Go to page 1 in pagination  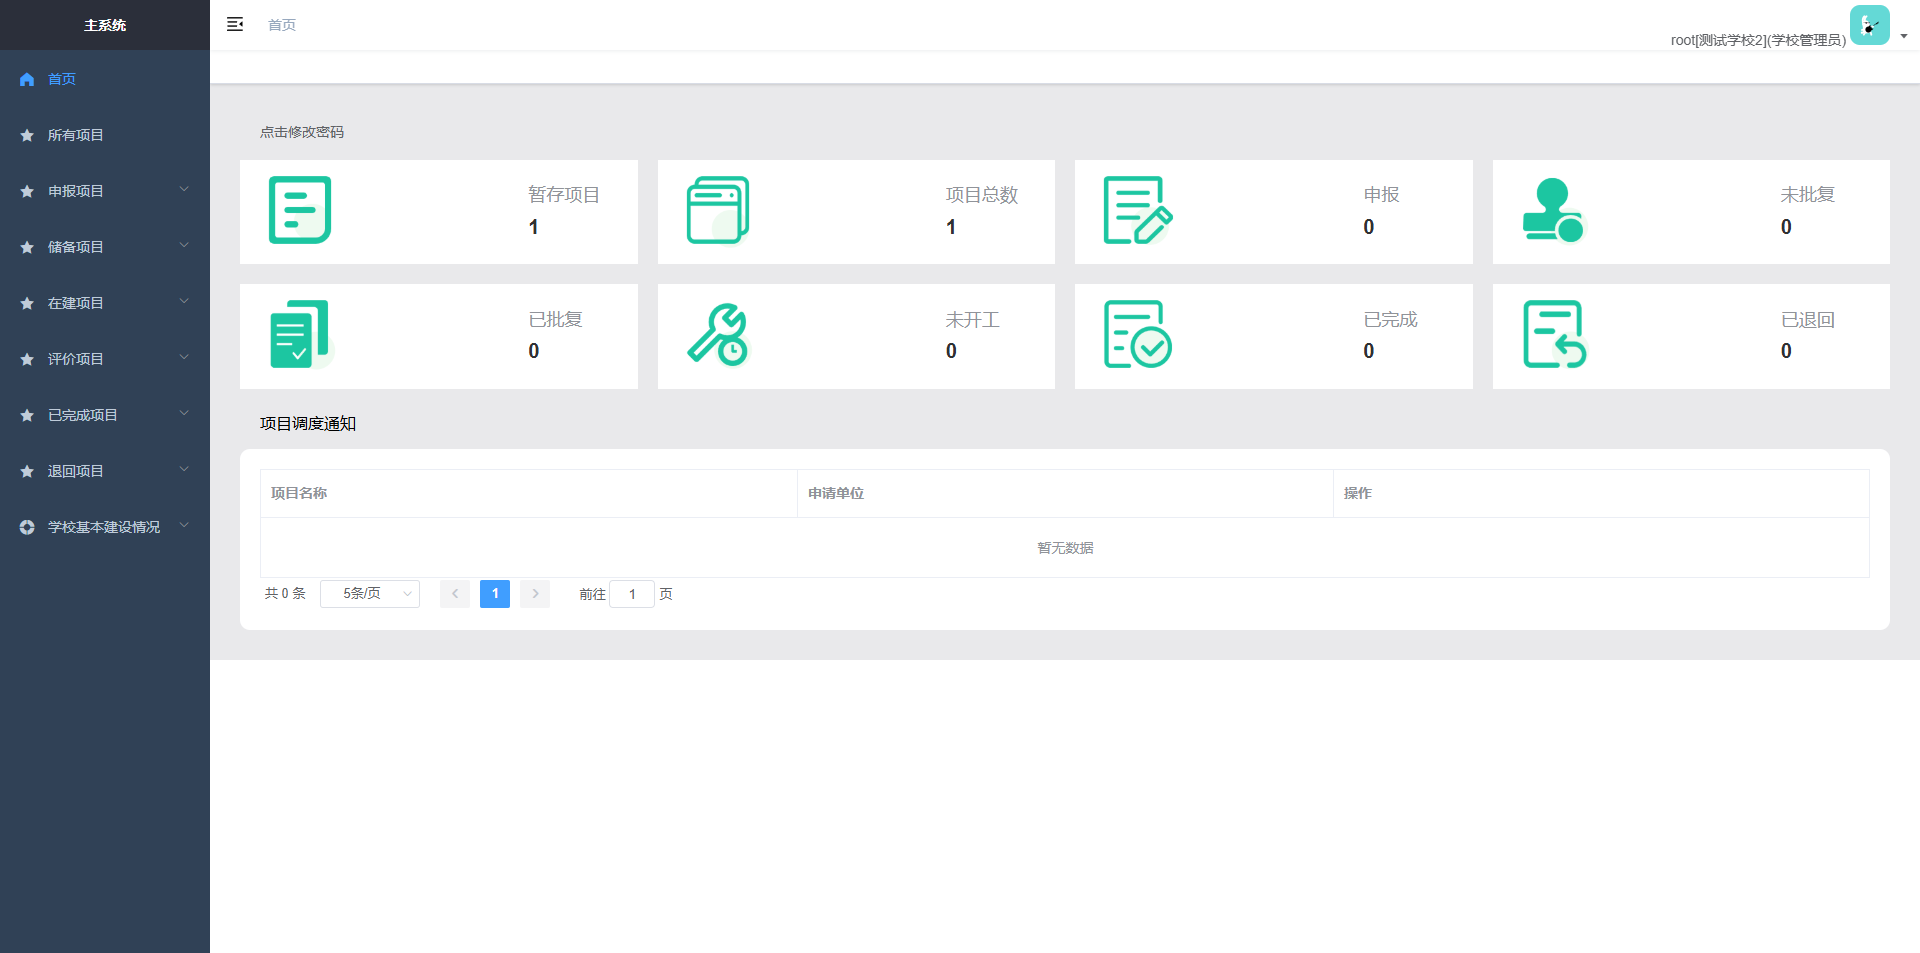(x=495, y=594)
